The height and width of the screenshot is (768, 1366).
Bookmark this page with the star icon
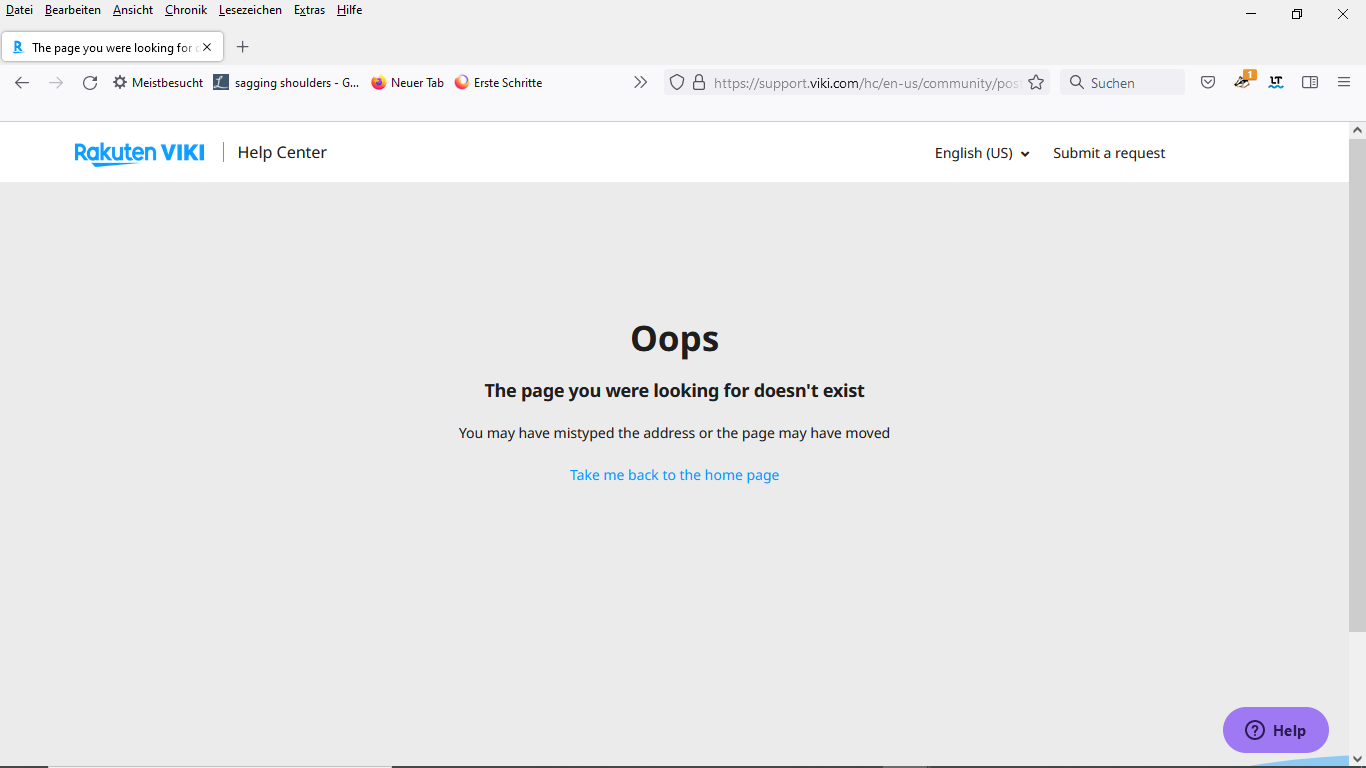click(1036, 83)
